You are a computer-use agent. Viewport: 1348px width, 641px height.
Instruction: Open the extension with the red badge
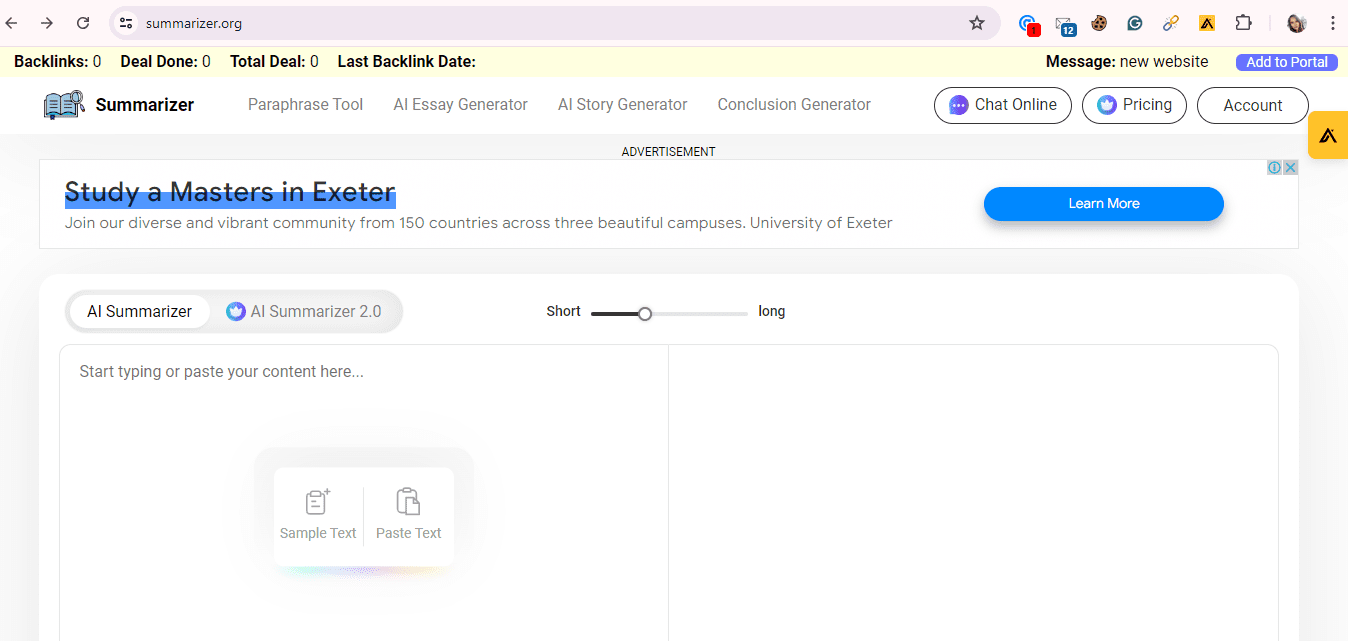[1028, 24]
